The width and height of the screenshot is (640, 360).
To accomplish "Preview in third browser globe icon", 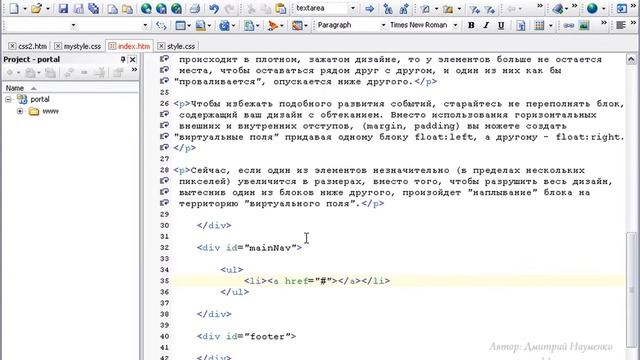I will 176,8.
